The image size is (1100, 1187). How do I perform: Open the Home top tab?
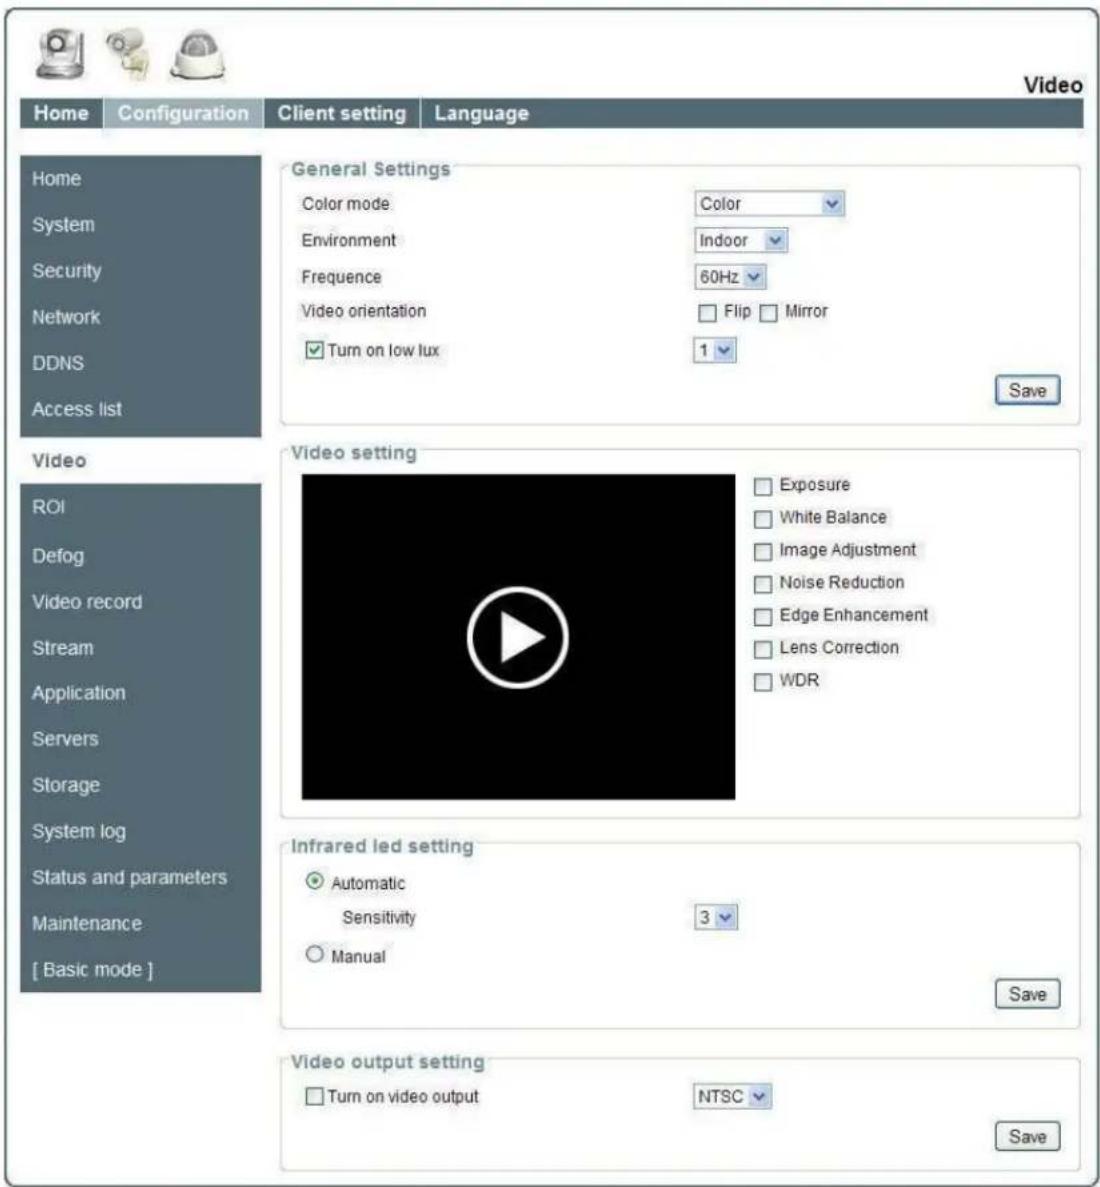coord(61,114)
